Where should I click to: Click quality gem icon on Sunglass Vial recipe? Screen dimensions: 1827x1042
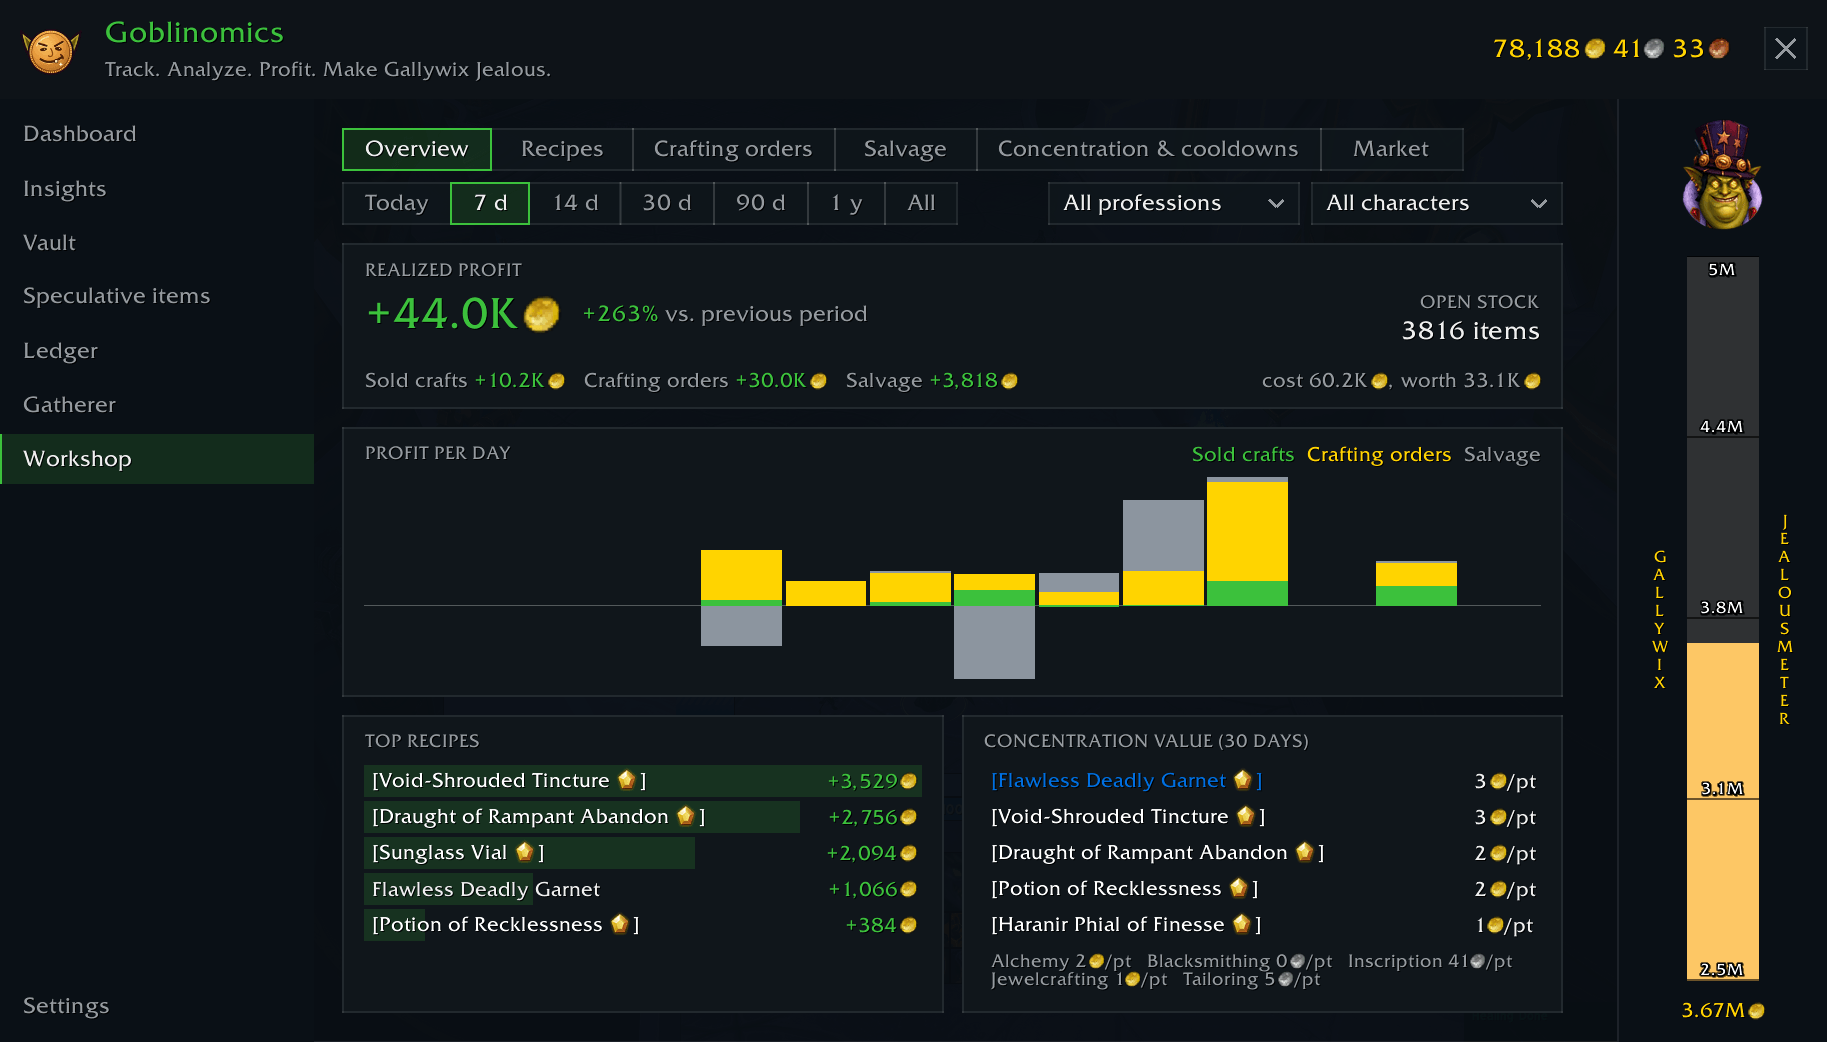click(525, 851)
